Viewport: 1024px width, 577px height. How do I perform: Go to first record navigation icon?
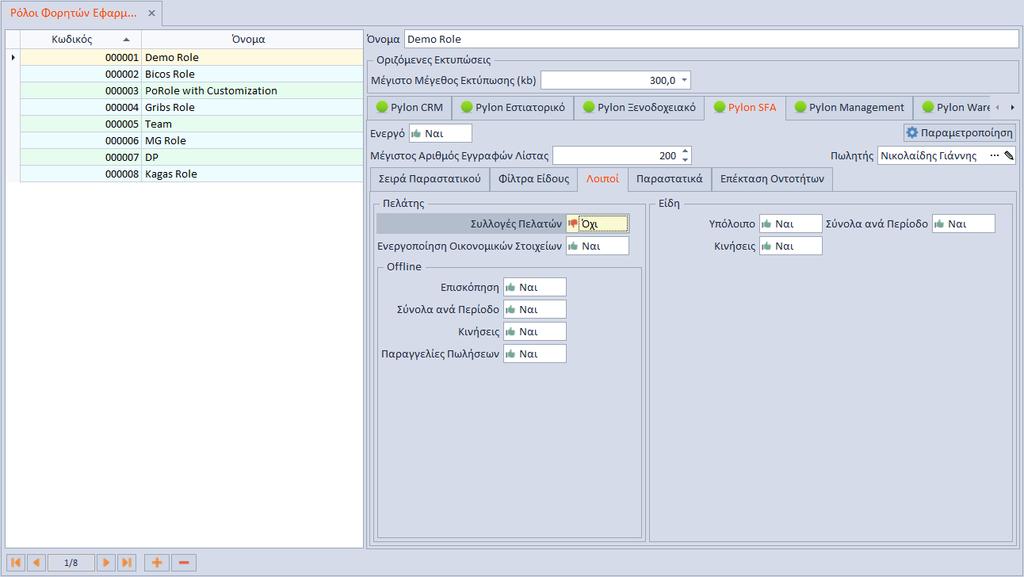tap(16, 563)
